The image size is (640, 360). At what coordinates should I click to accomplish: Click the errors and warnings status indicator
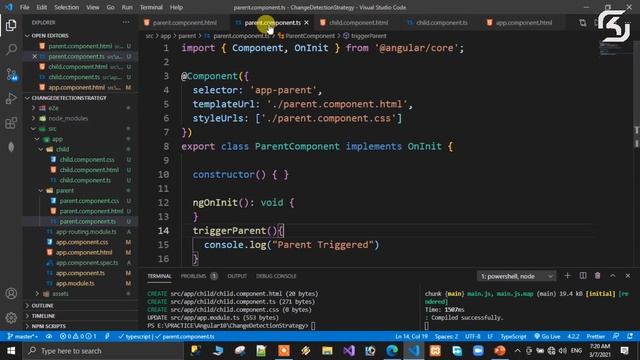coord(78,336)
